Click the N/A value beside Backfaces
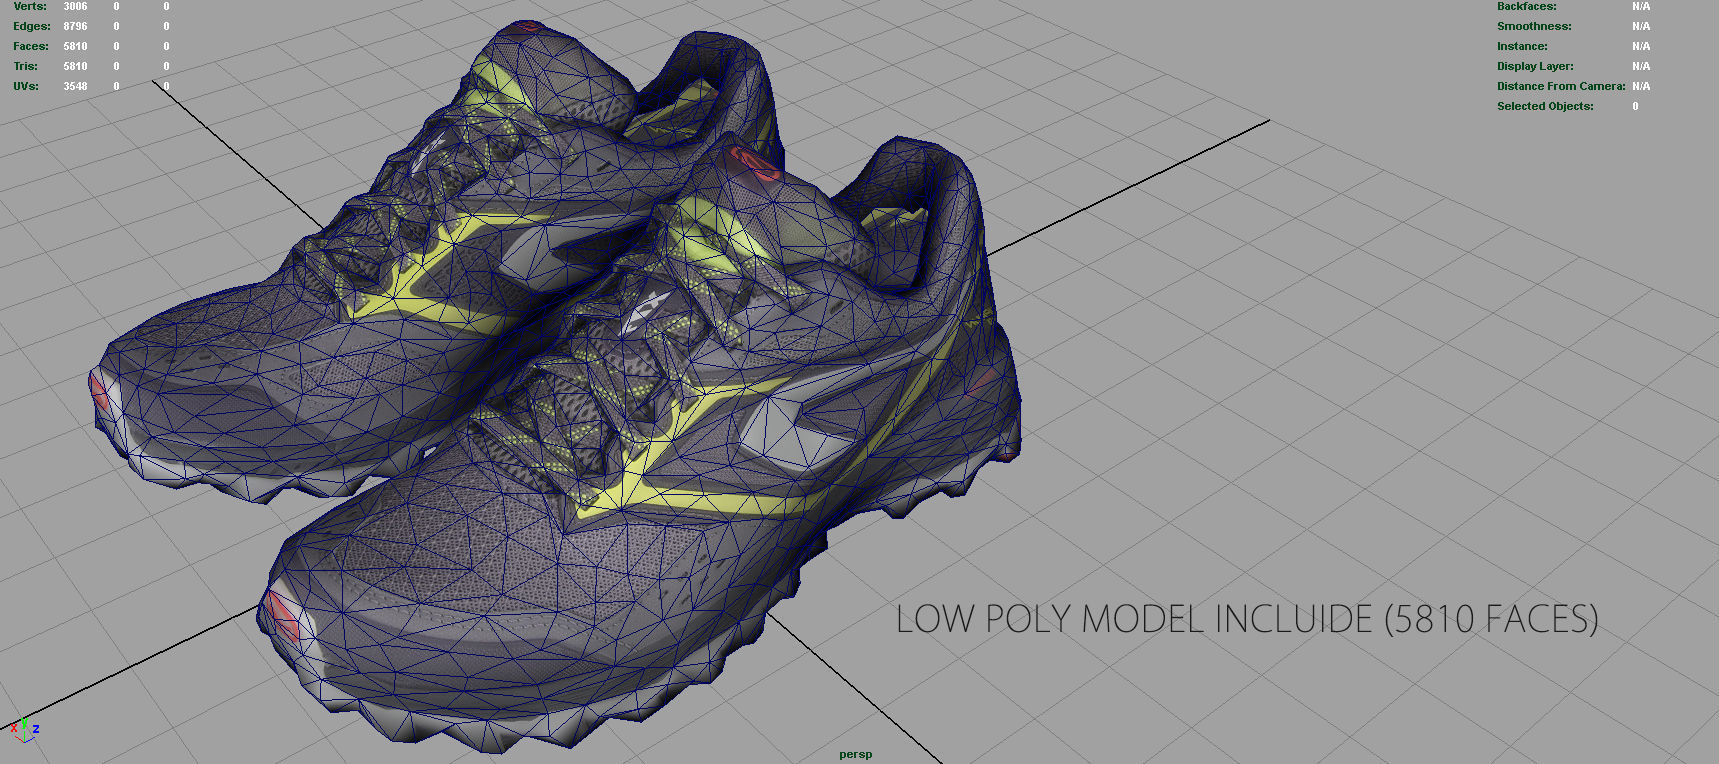 [1641, 6]
